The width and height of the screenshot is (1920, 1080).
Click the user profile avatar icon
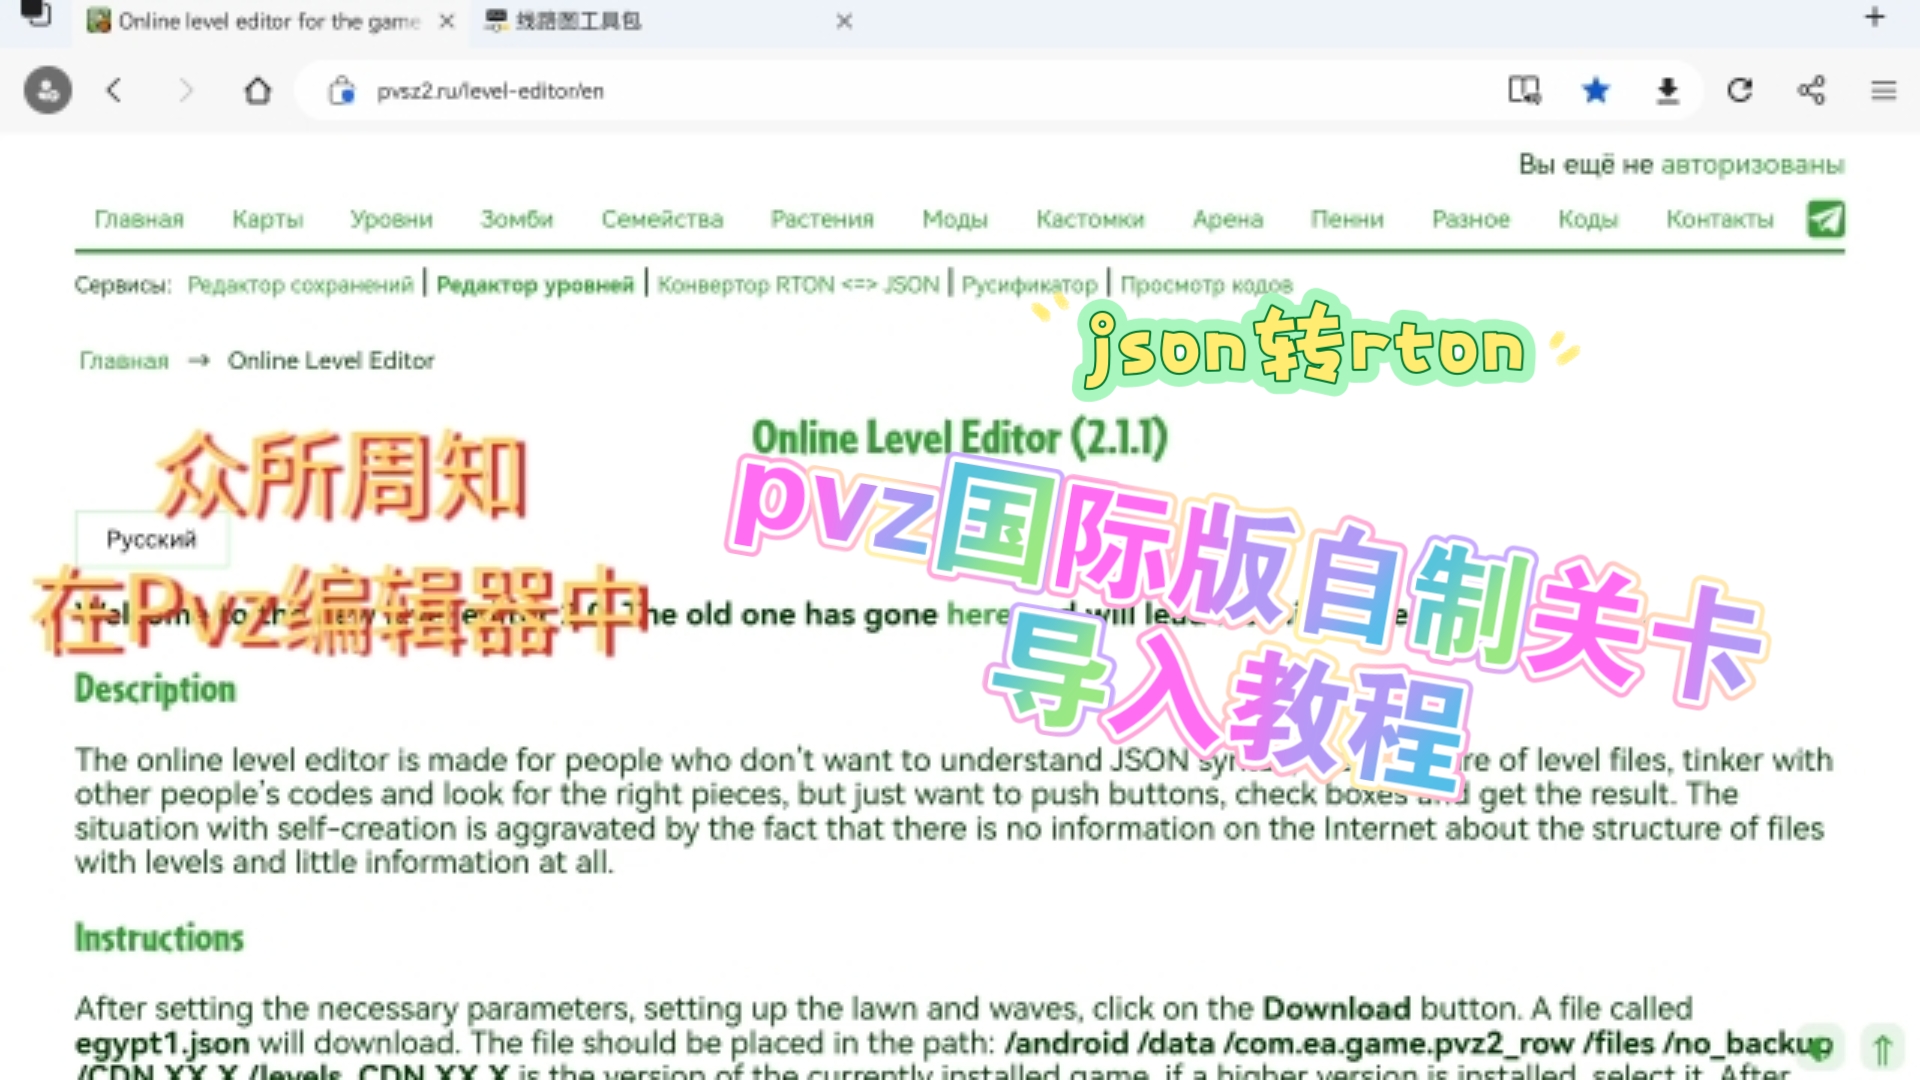tap(47, 91)
